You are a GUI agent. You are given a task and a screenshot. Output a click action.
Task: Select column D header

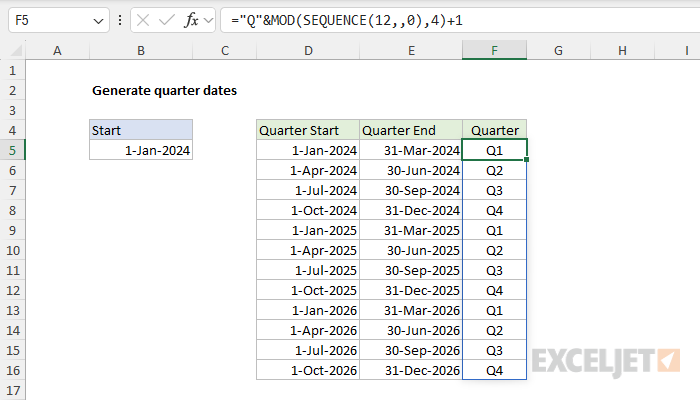pyautogui.click(x=308, y=50)
